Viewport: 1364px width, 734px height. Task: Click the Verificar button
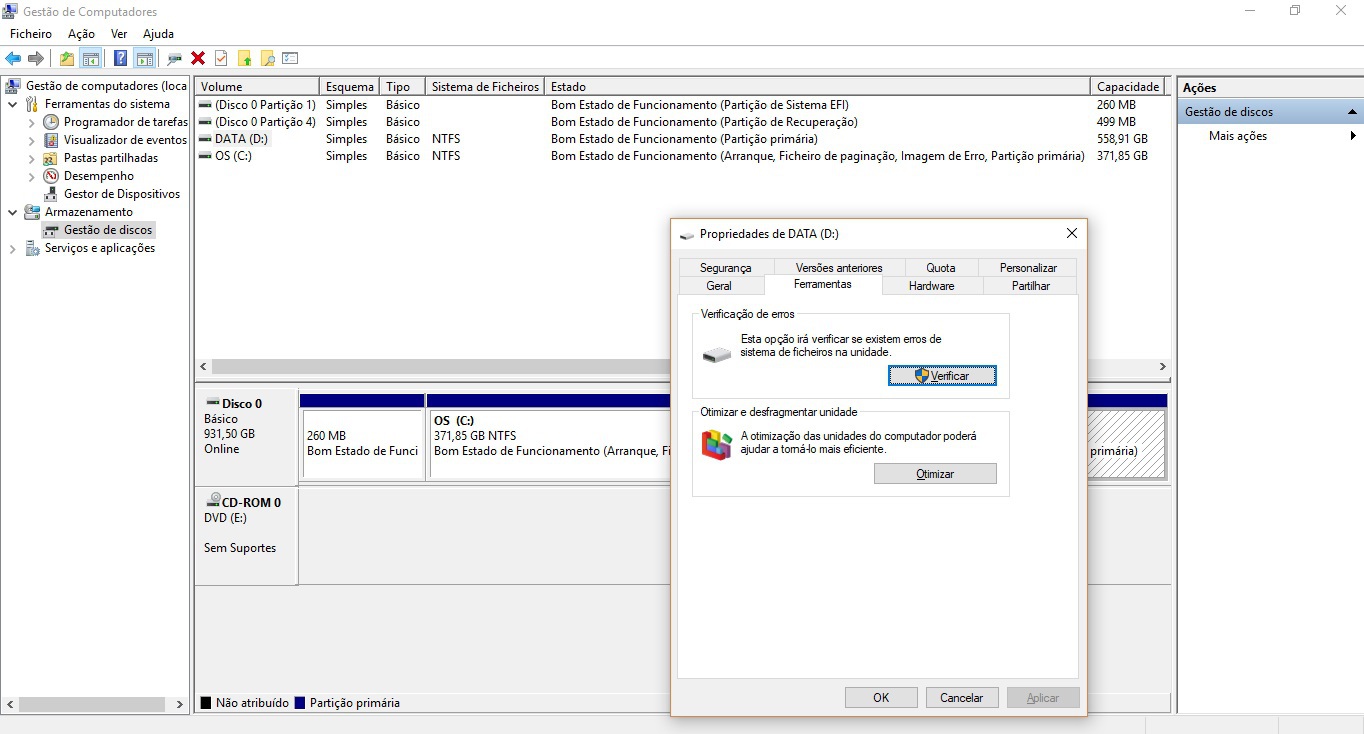[x=941, y=376]
